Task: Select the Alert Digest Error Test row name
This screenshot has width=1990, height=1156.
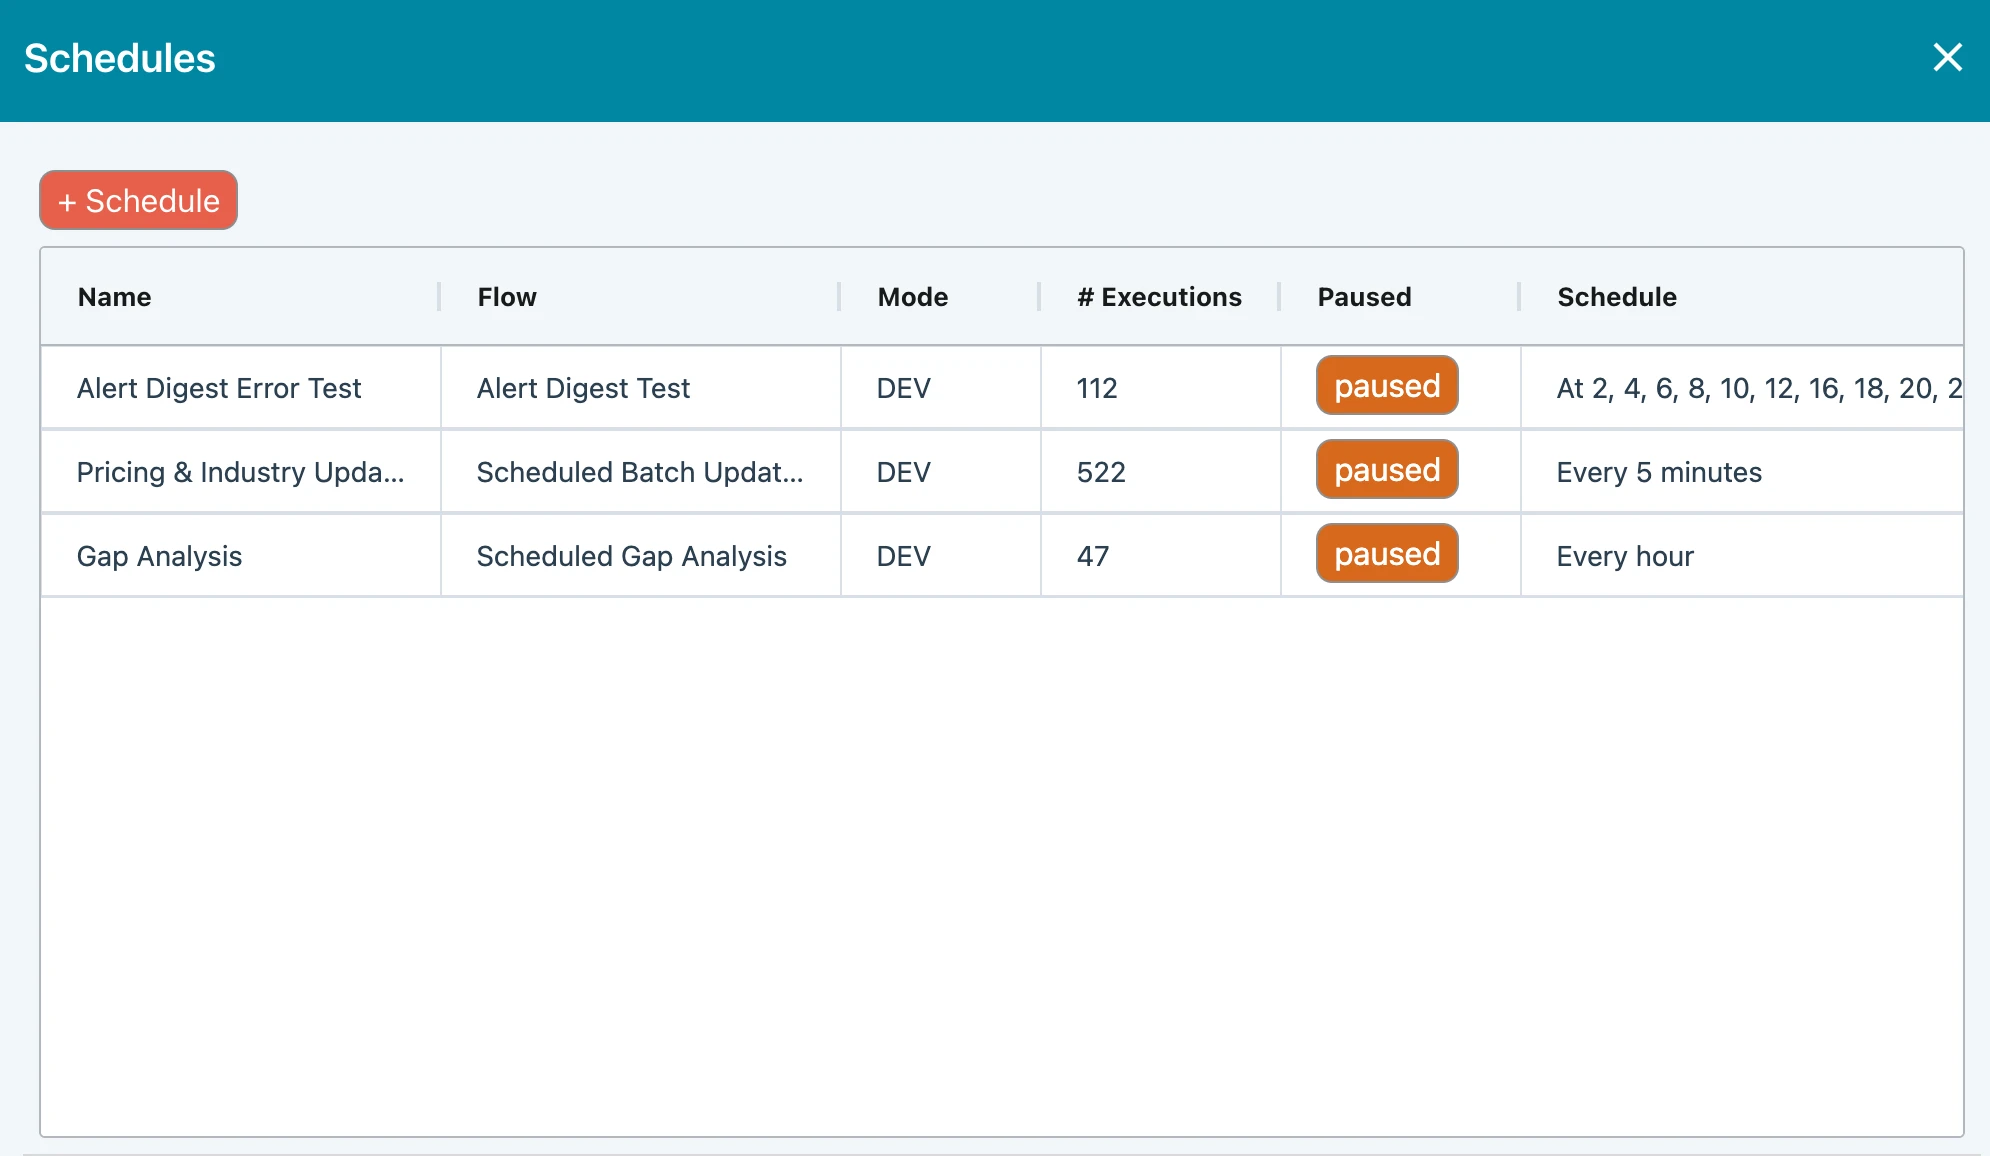Action: pos(219,388)
